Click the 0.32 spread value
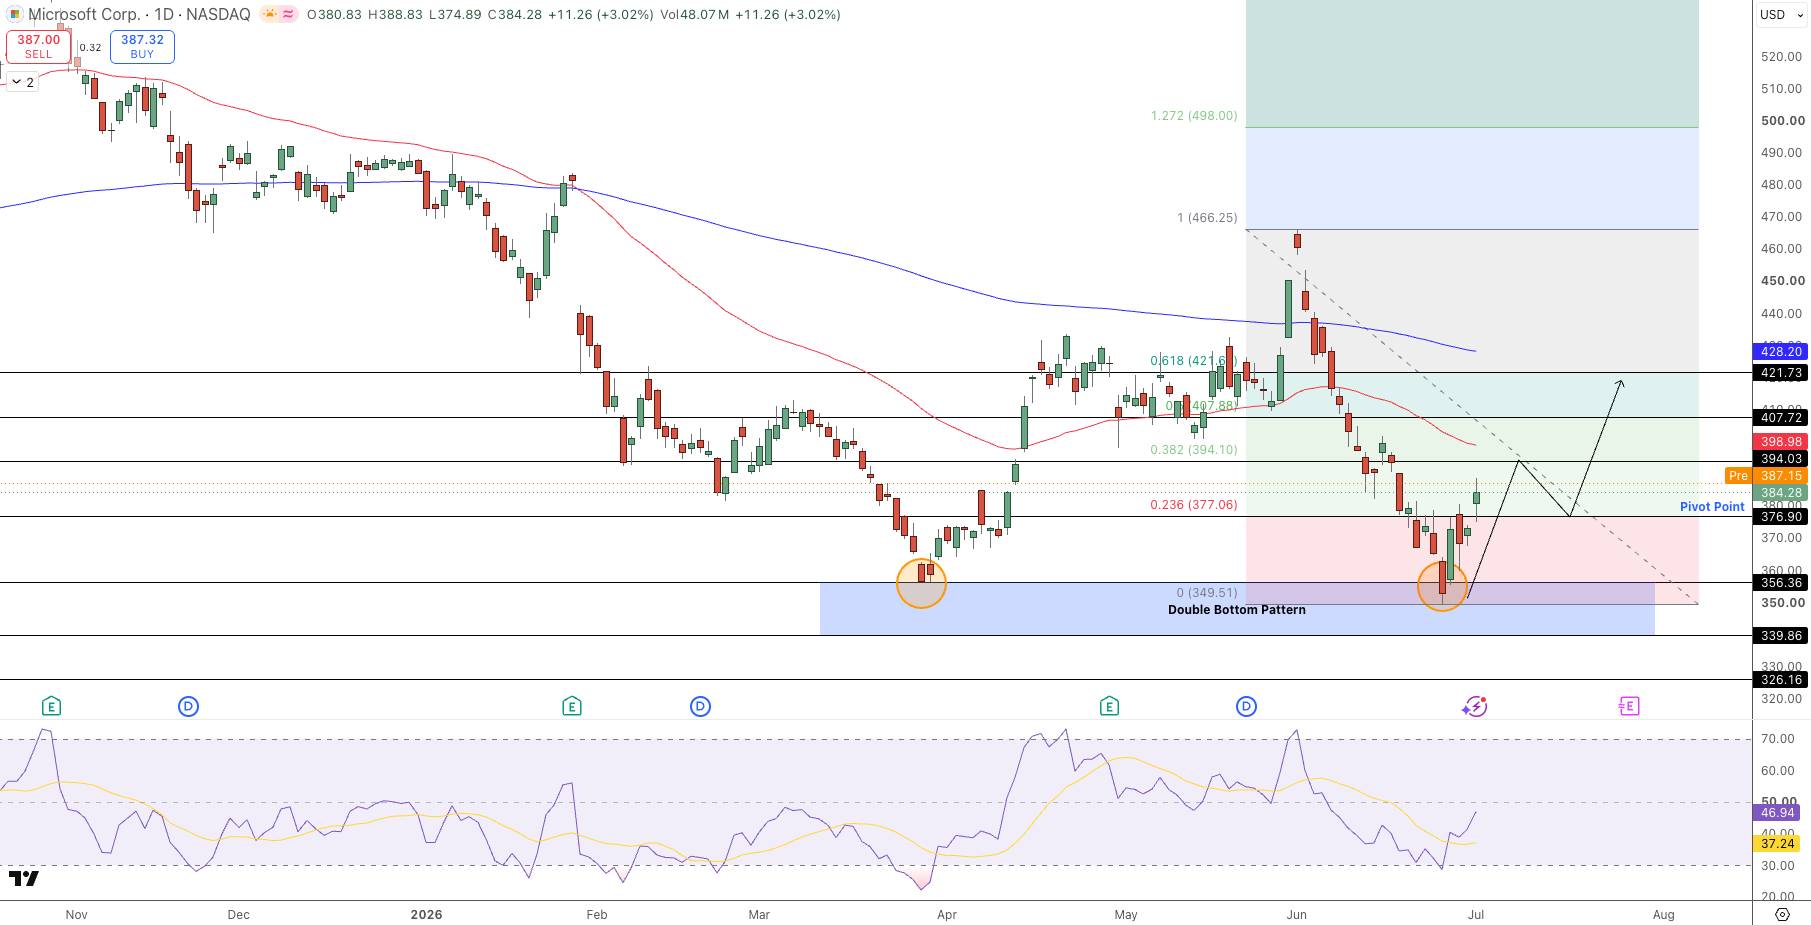1811x925 pixels. (90, 47)
